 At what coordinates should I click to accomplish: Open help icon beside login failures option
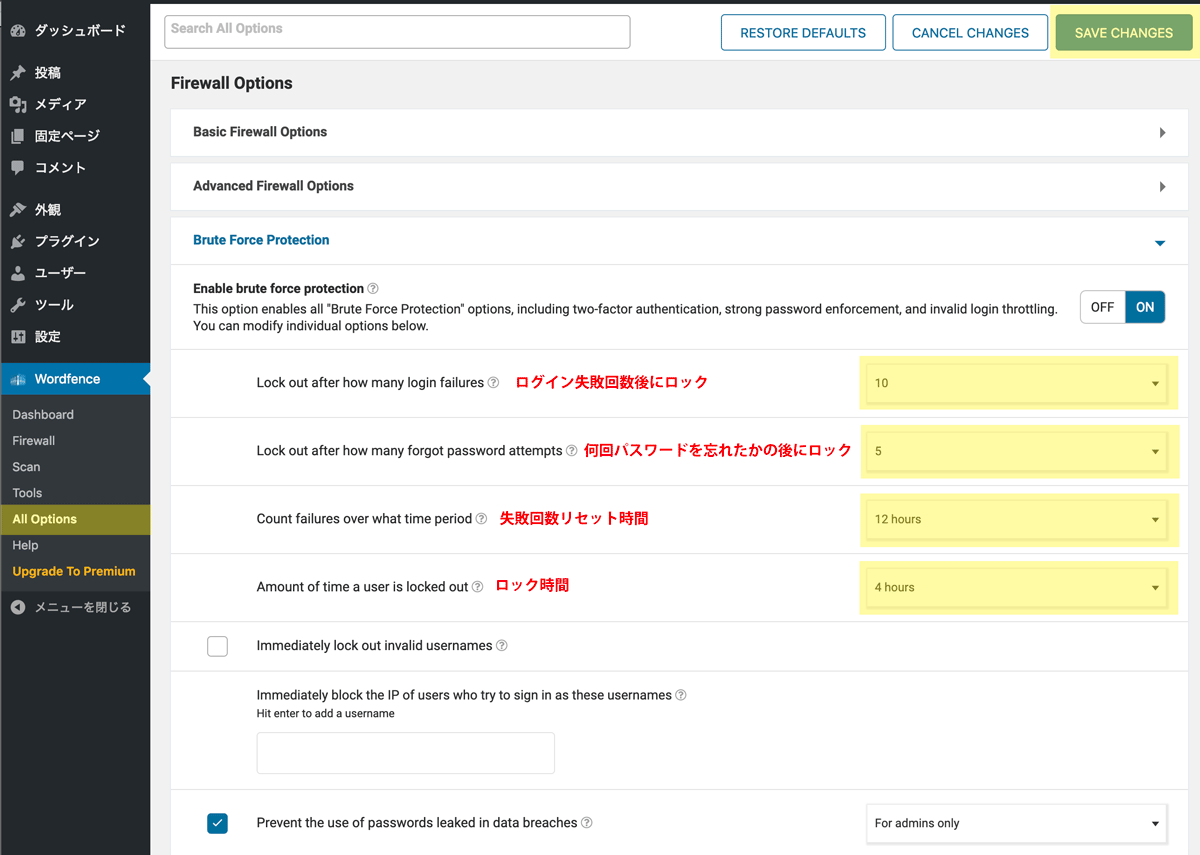pyautogui.click(x=493, y=383)
